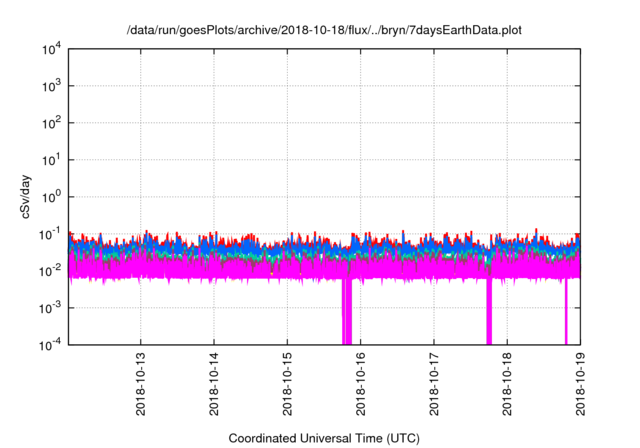This screenshot has height=448, width=640.
Task: Click the 10^-4 y-axis tick label
Action: tap(50, 346)
